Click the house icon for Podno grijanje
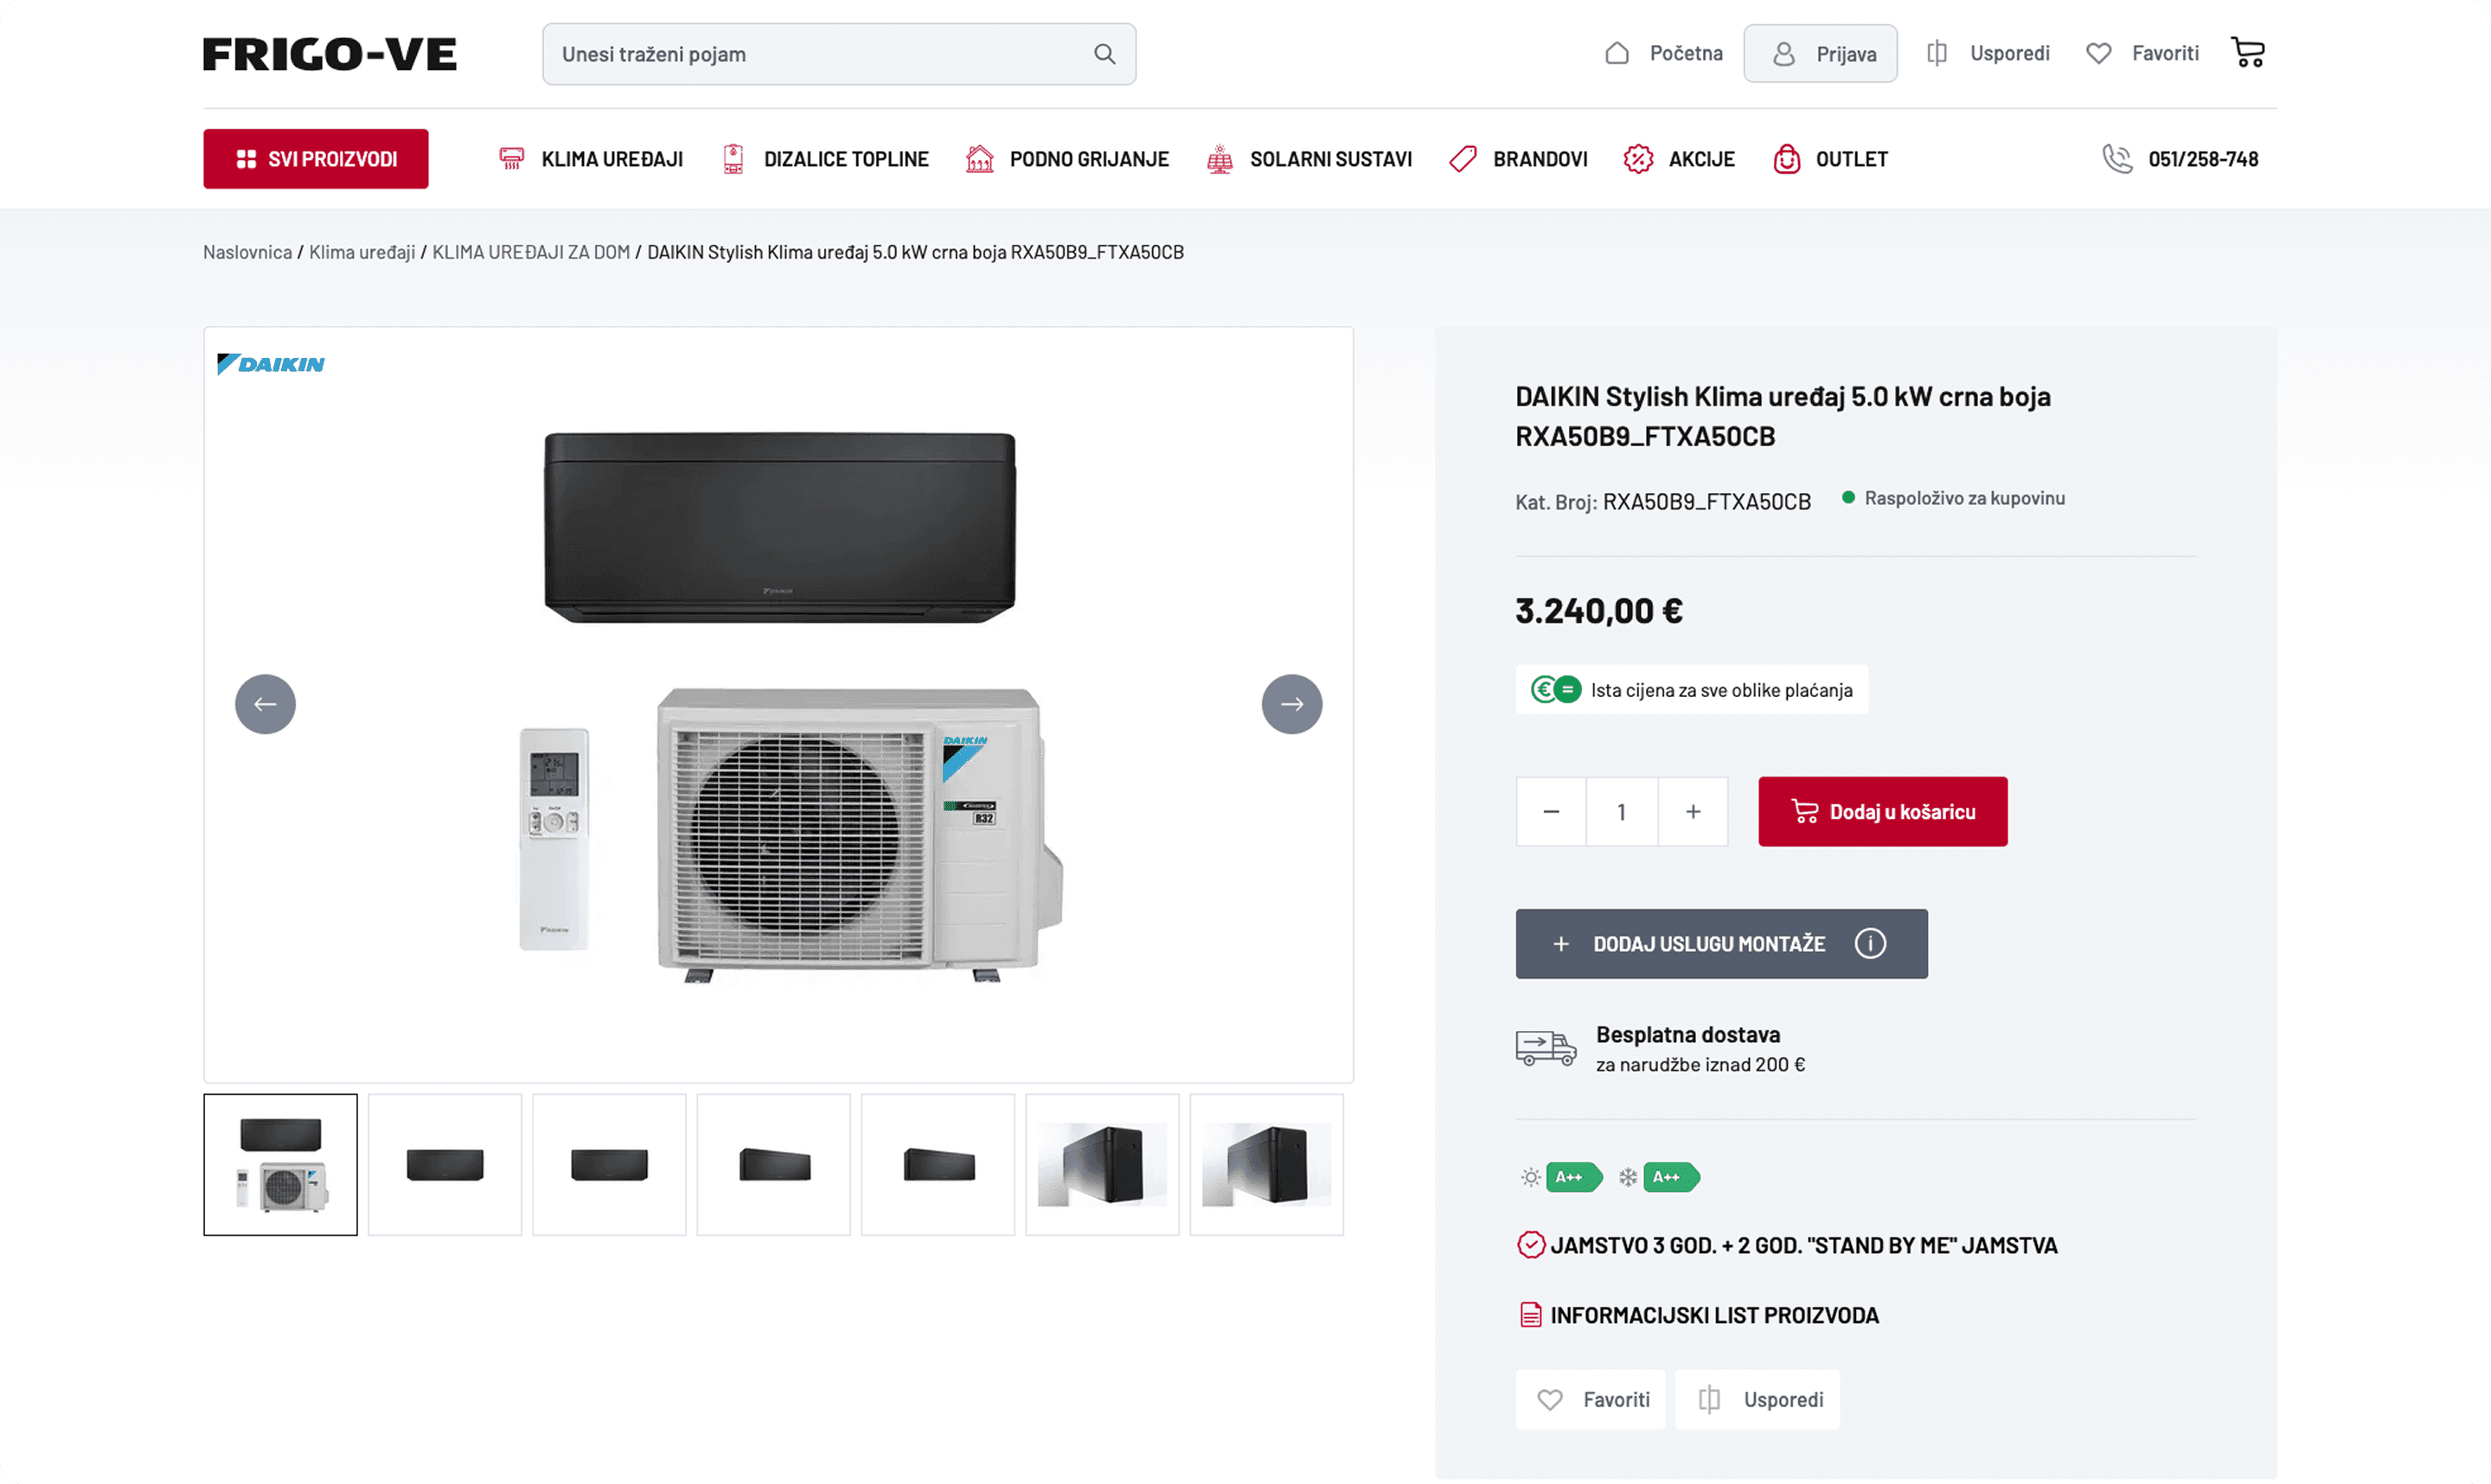Viewport: 2491px width, 1484px height. (x=979, y=159)
